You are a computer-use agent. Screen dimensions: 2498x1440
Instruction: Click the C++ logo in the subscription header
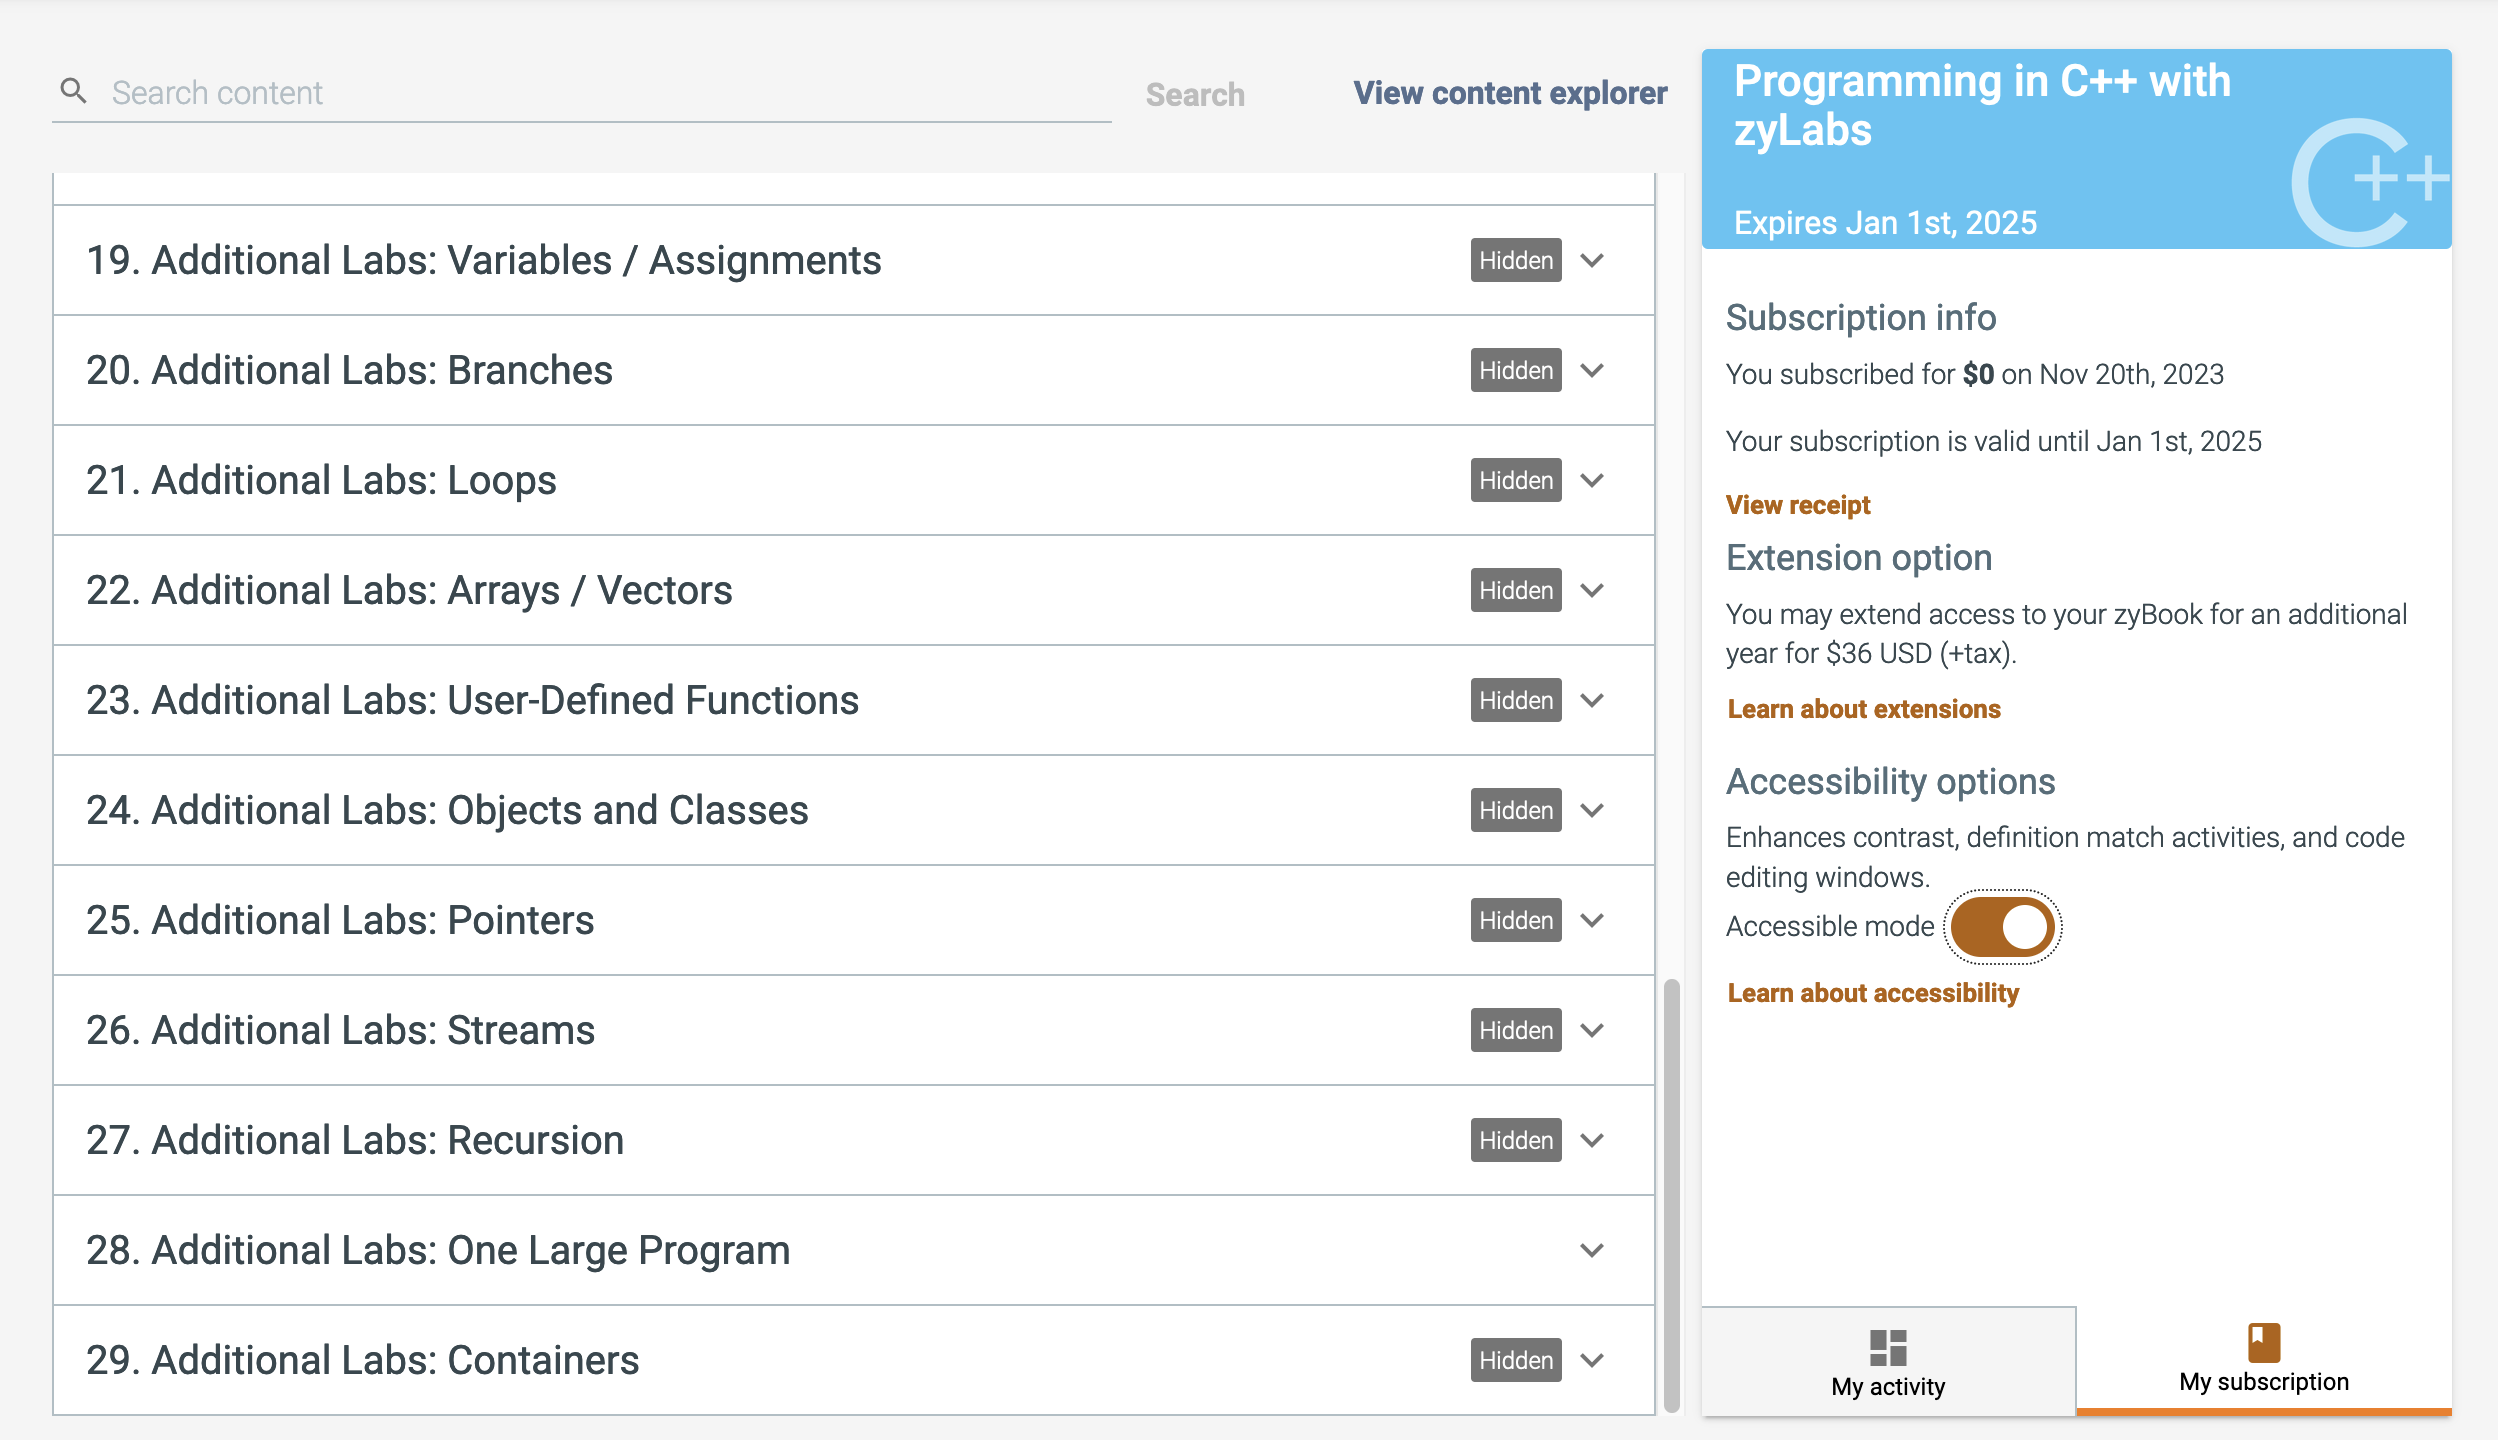click(x=2368, y=178)
